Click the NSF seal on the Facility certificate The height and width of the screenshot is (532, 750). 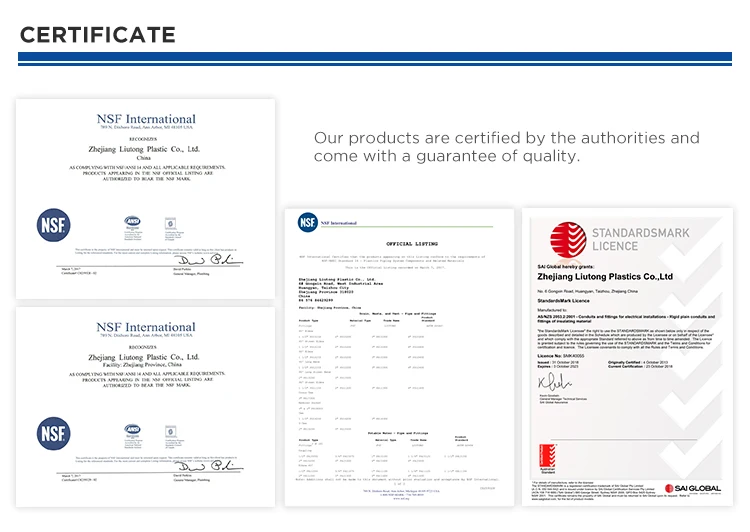[x=53, y=433]
